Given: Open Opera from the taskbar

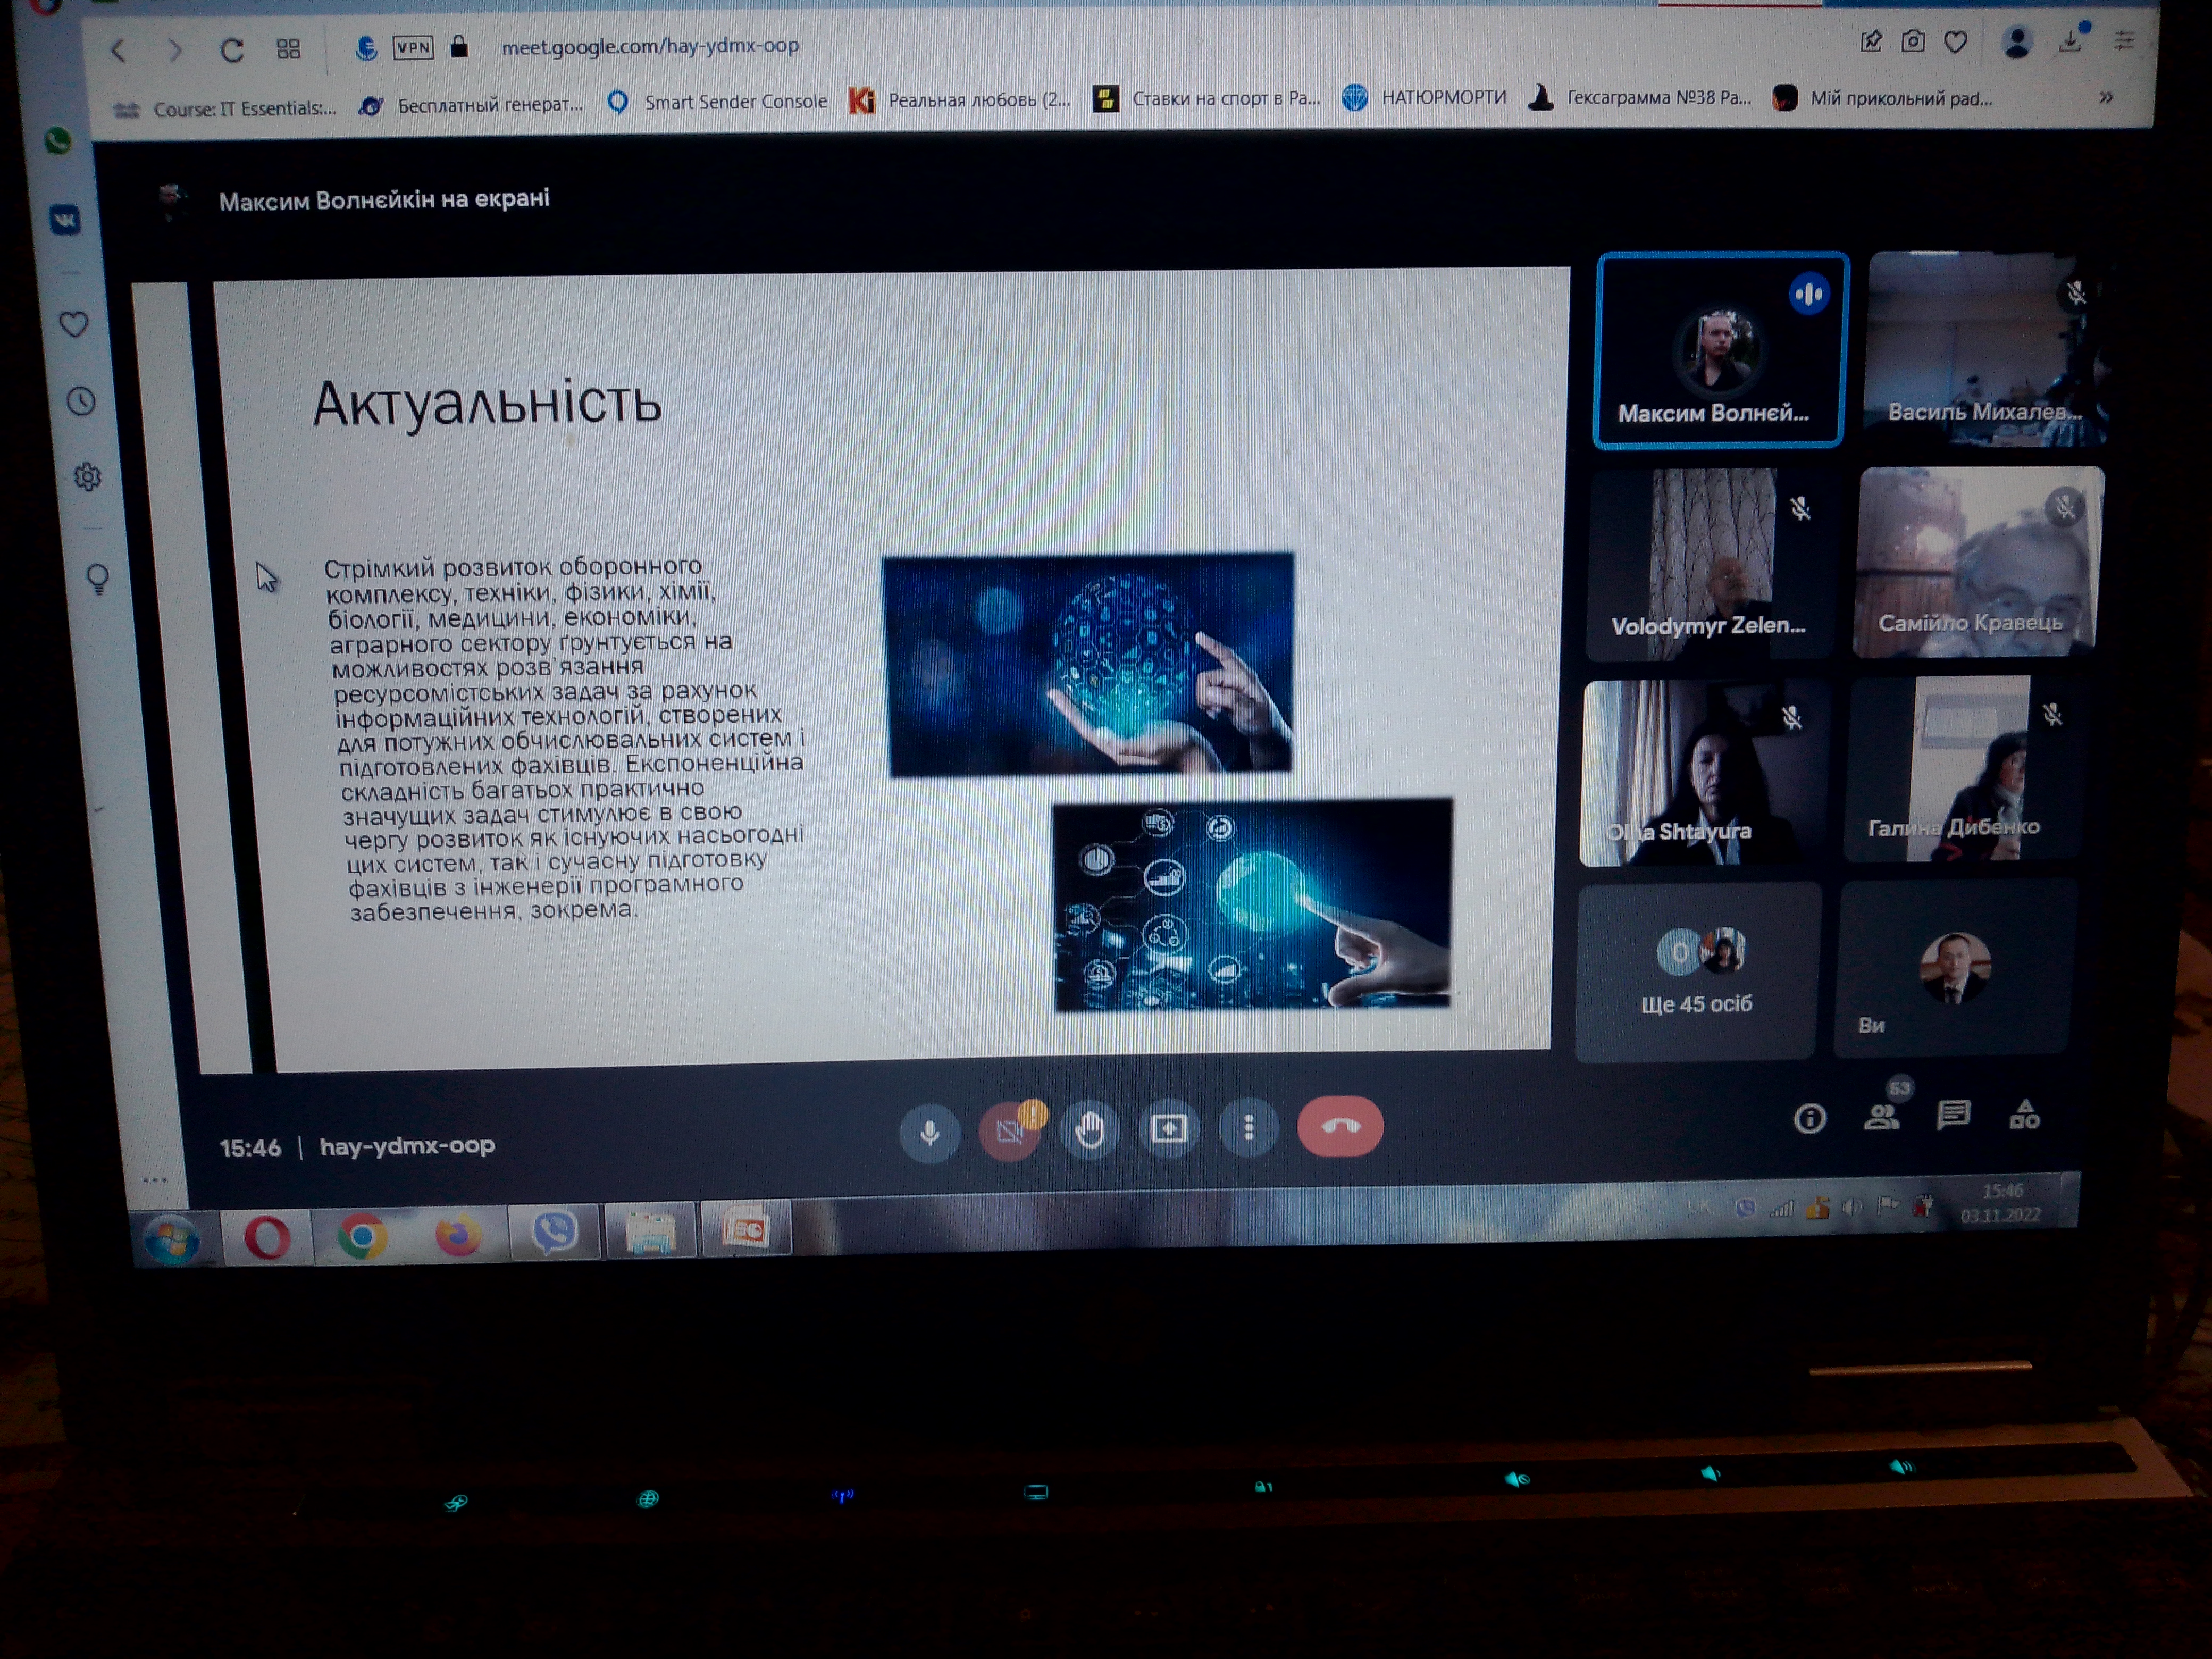Looking at the screenshot, I should coord(267,1239).
